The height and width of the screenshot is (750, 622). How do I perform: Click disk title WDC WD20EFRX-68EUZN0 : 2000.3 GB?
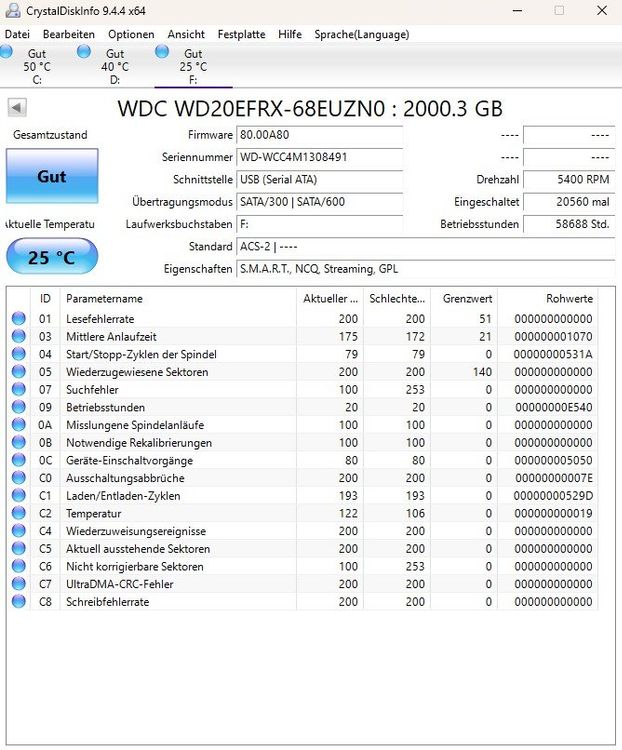tap(310, 109)
